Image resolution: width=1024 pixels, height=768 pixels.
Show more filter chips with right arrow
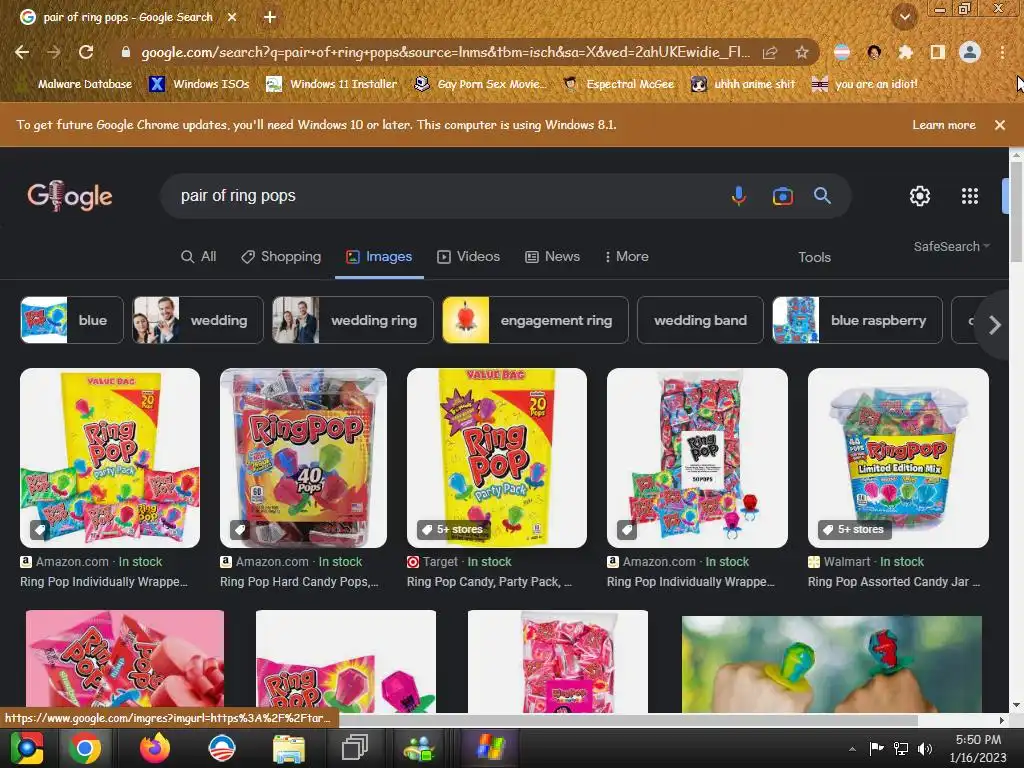click(x=994, y=325)
